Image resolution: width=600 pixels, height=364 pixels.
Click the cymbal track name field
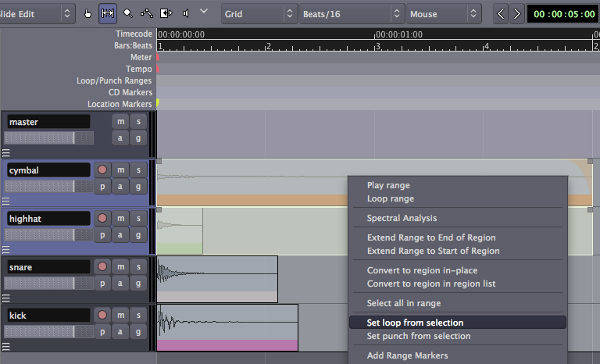point(49,170)
